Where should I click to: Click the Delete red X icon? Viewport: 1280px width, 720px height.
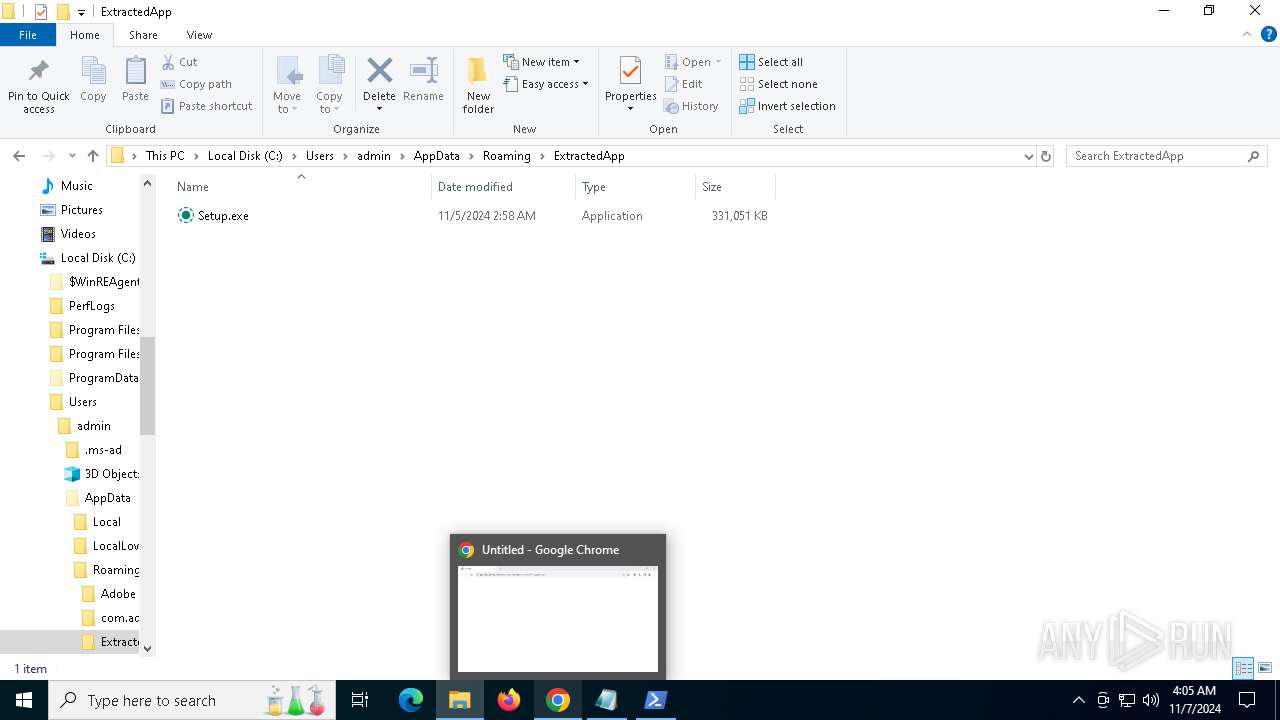click(379, 70)
